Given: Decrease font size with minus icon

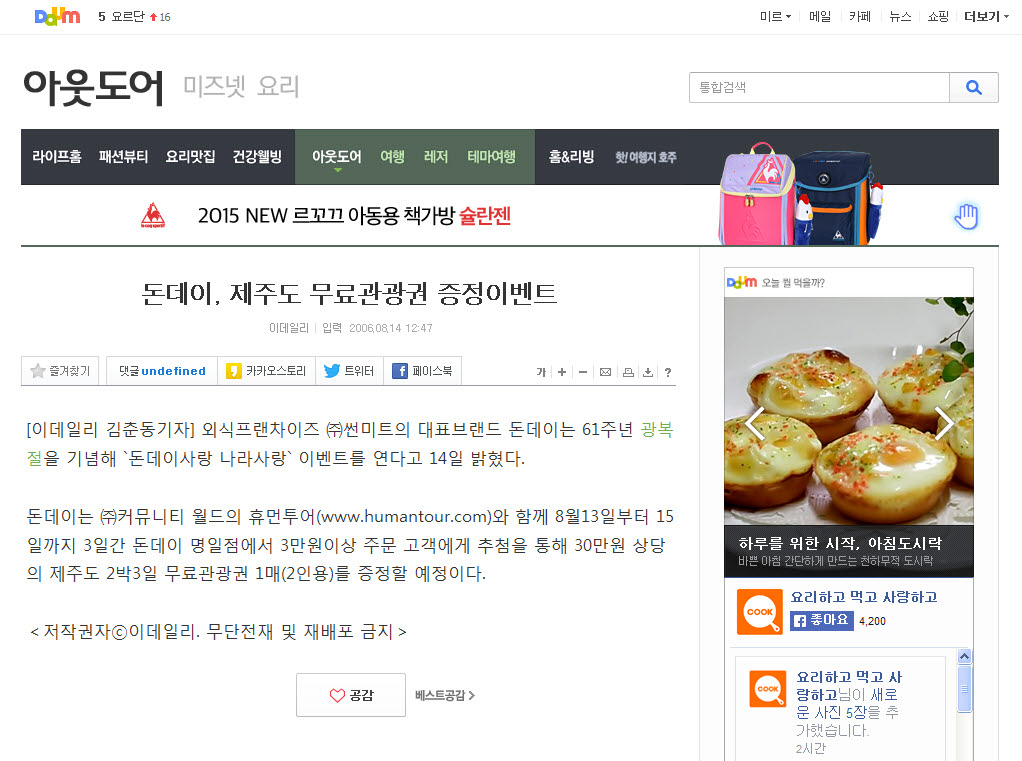Looking at the screenshot, I should (x=583, y=372).
